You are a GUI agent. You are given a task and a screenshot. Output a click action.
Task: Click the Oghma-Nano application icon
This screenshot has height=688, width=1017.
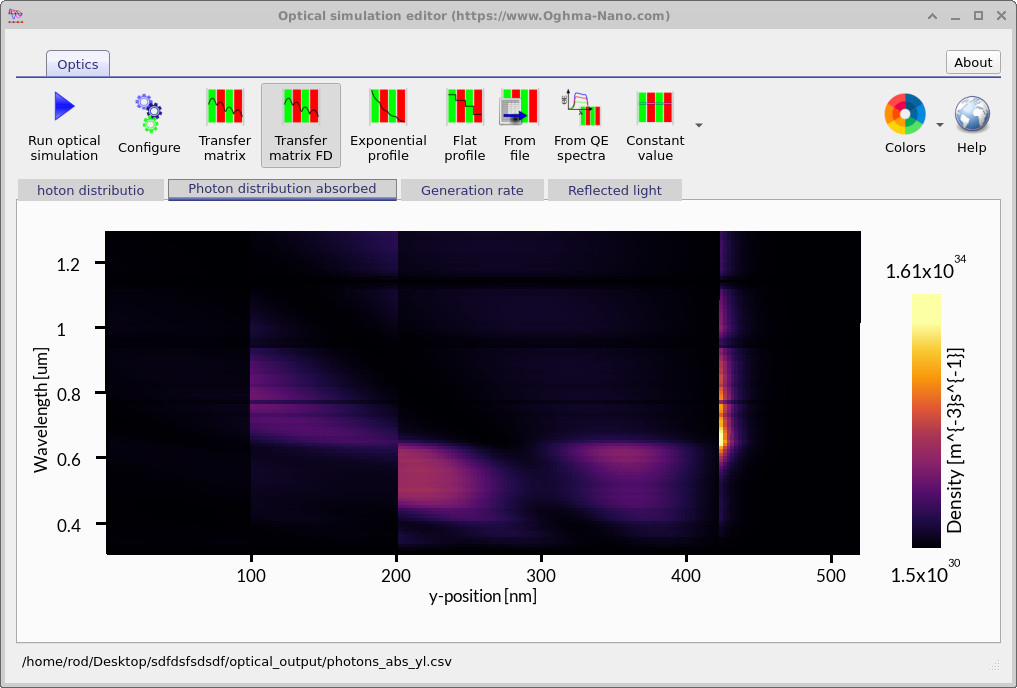(14, 16)
